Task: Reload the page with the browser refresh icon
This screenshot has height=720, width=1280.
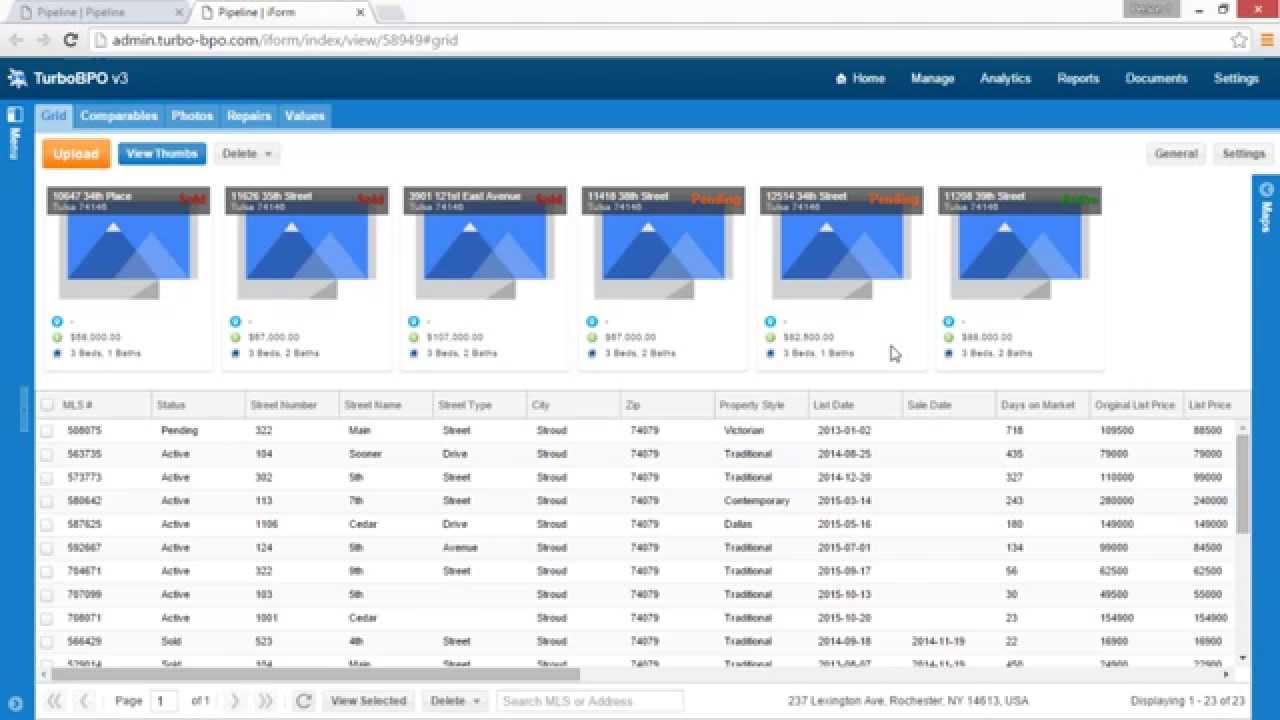Action: 70,40
